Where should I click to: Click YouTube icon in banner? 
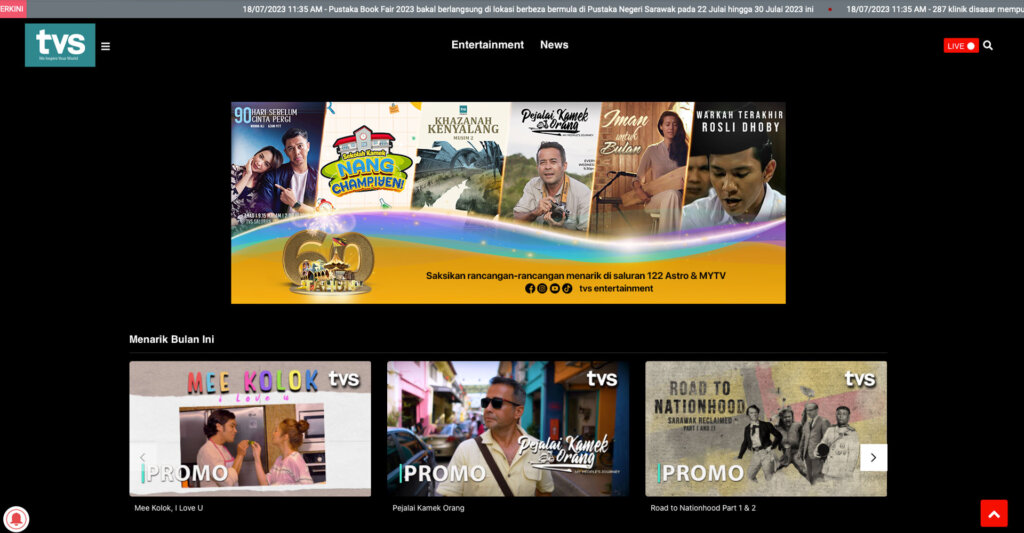(554, 288)
